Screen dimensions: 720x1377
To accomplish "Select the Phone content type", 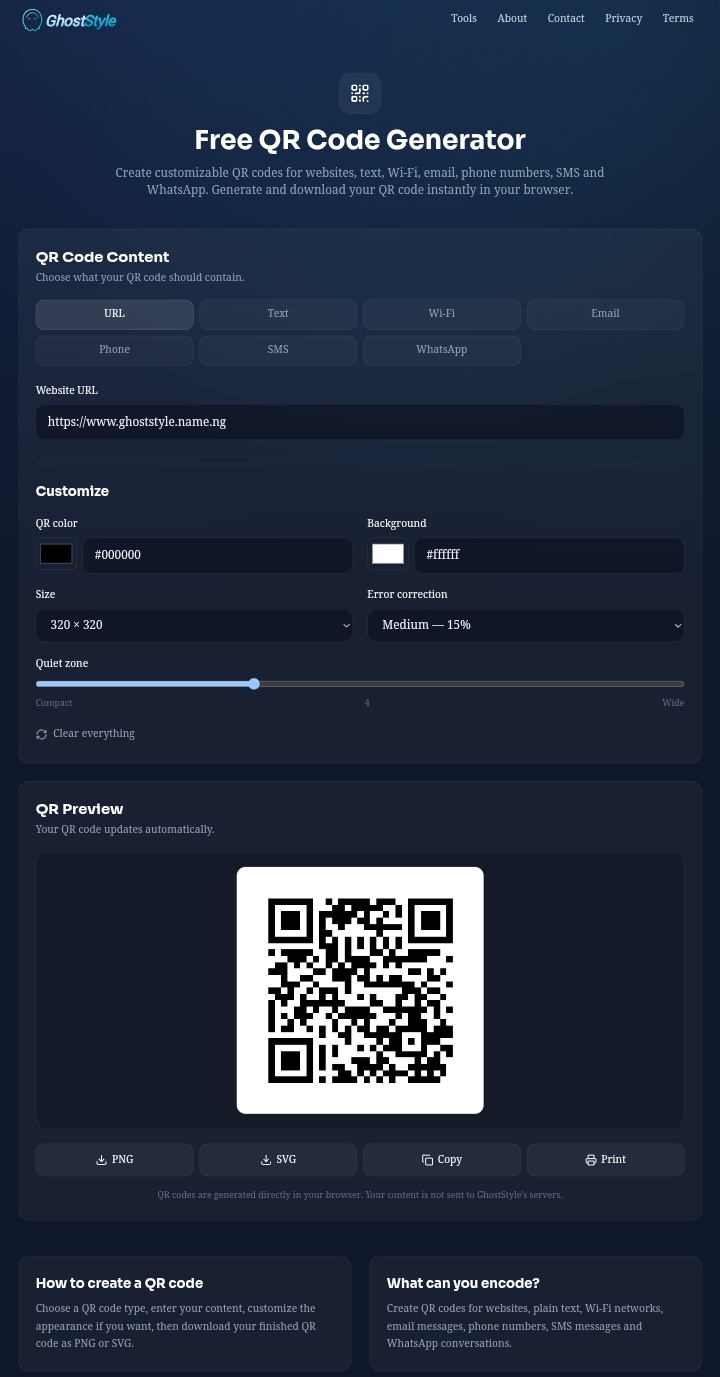I will (x=115, y=350).
